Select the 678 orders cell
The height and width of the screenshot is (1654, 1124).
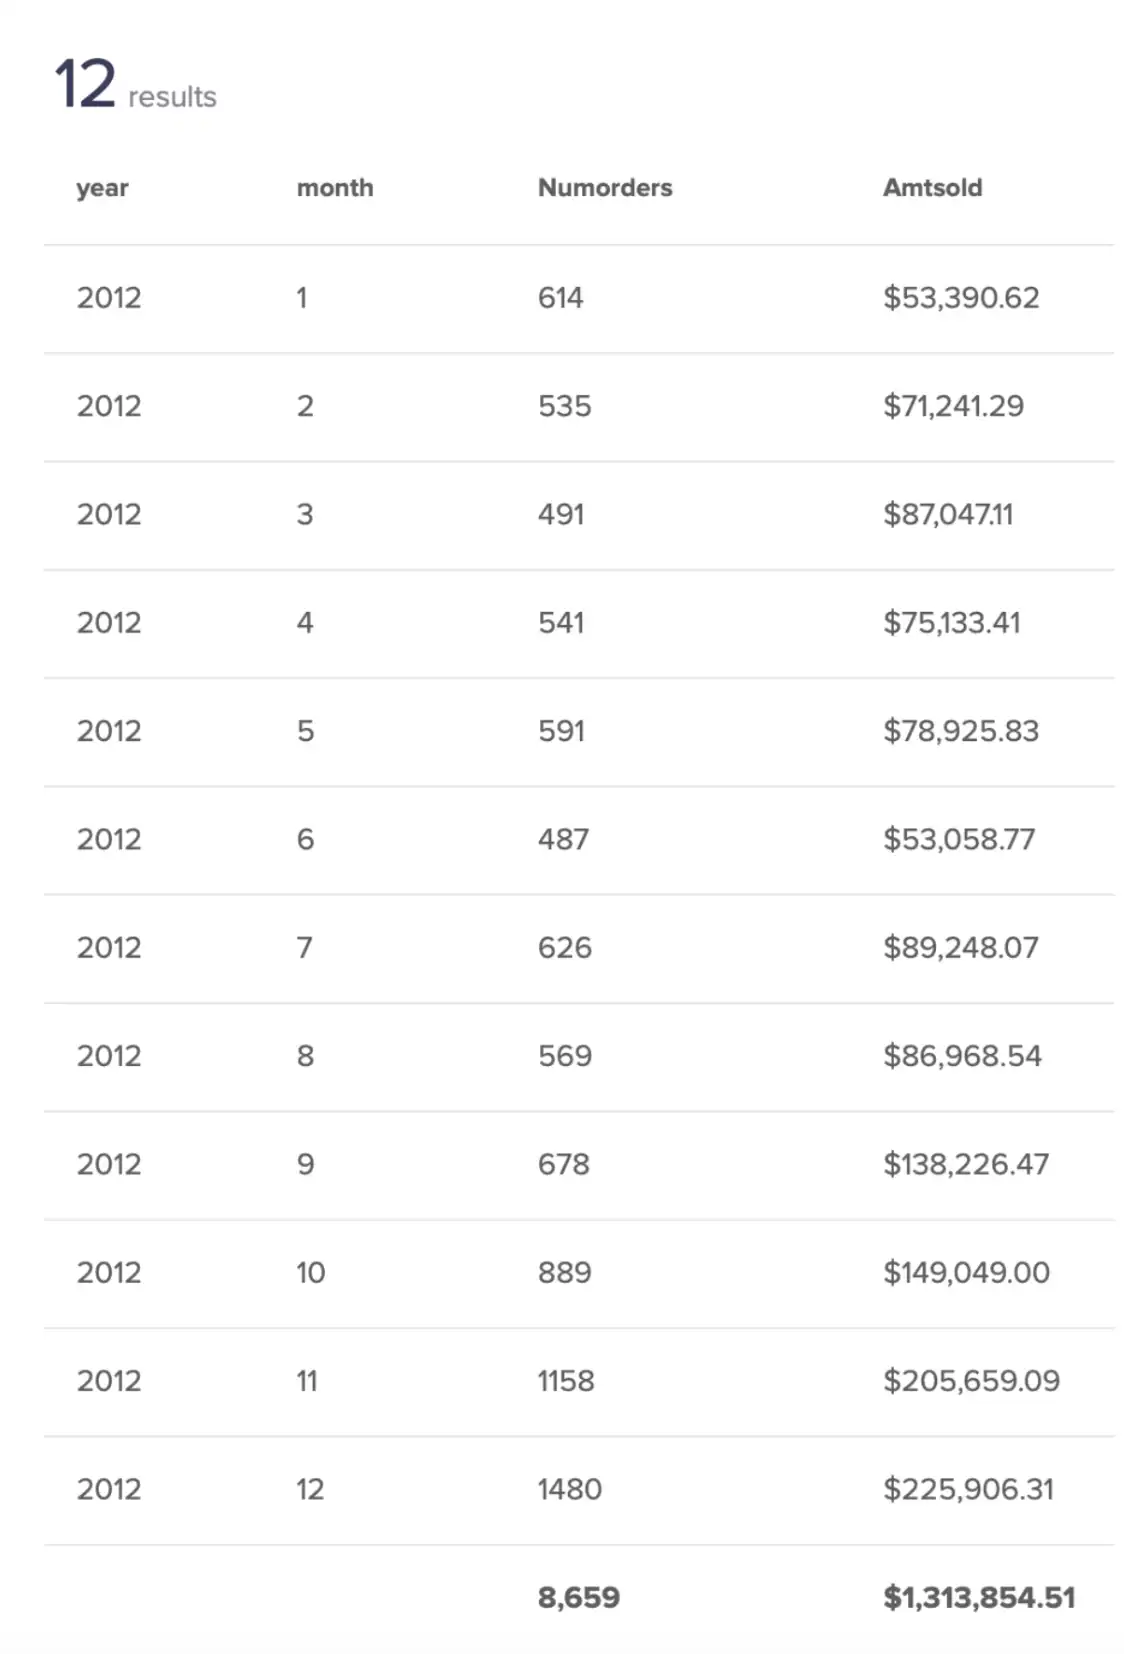[x=564, y=1164]
